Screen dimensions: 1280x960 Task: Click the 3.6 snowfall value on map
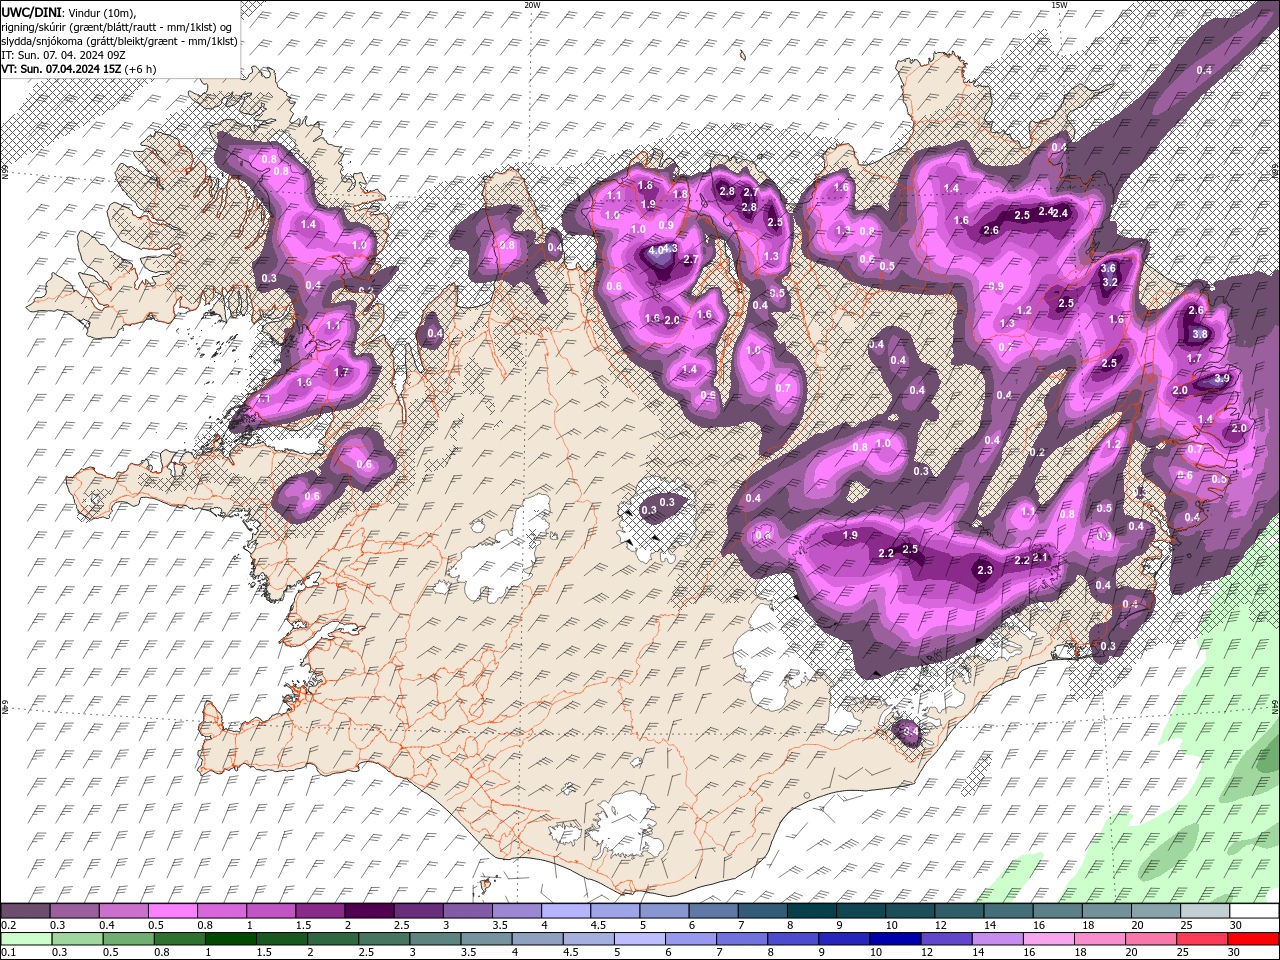(1108, 268)
